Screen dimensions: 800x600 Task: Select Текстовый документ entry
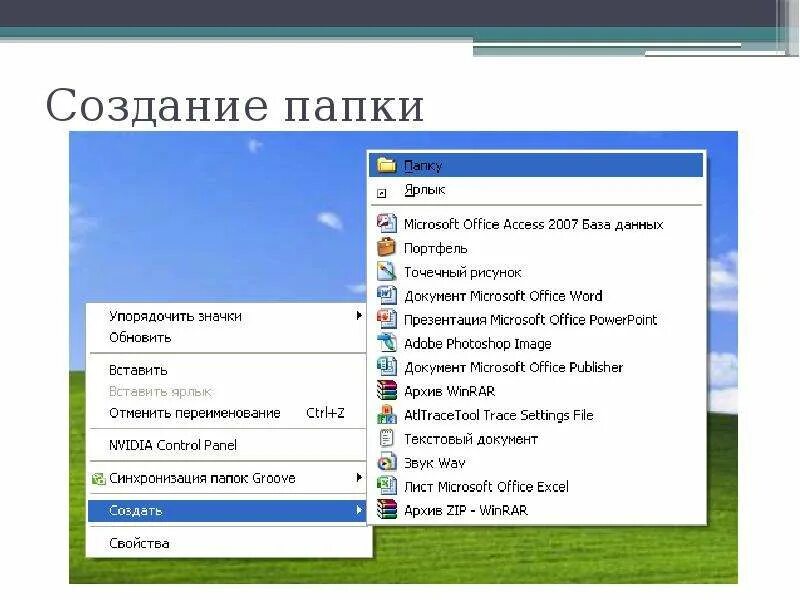tap(536, 439)
